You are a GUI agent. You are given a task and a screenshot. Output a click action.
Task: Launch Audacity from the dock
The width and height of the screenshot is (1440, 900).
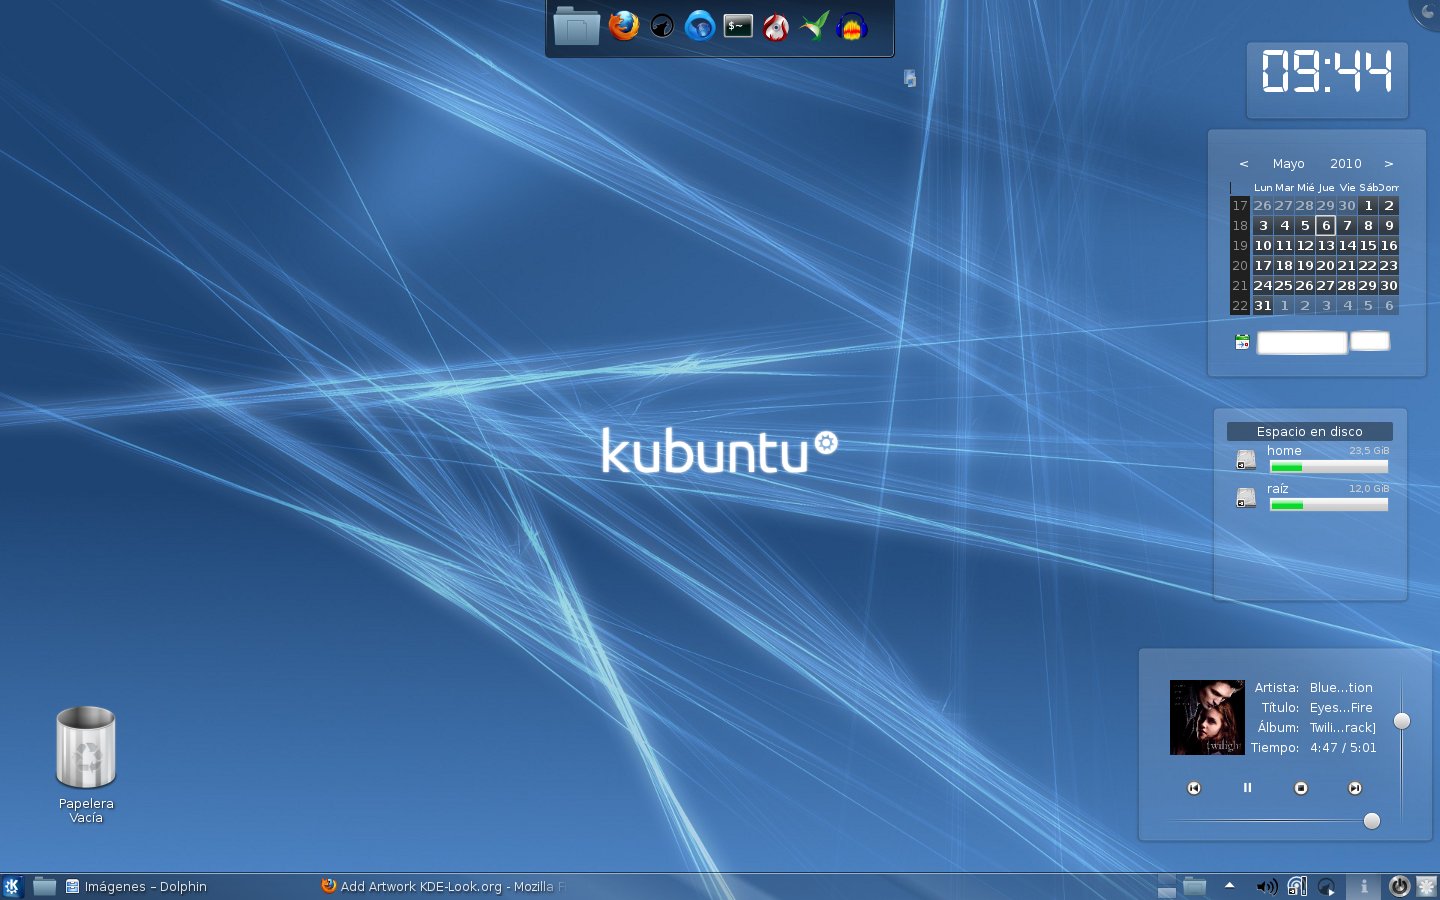point(852,26)
